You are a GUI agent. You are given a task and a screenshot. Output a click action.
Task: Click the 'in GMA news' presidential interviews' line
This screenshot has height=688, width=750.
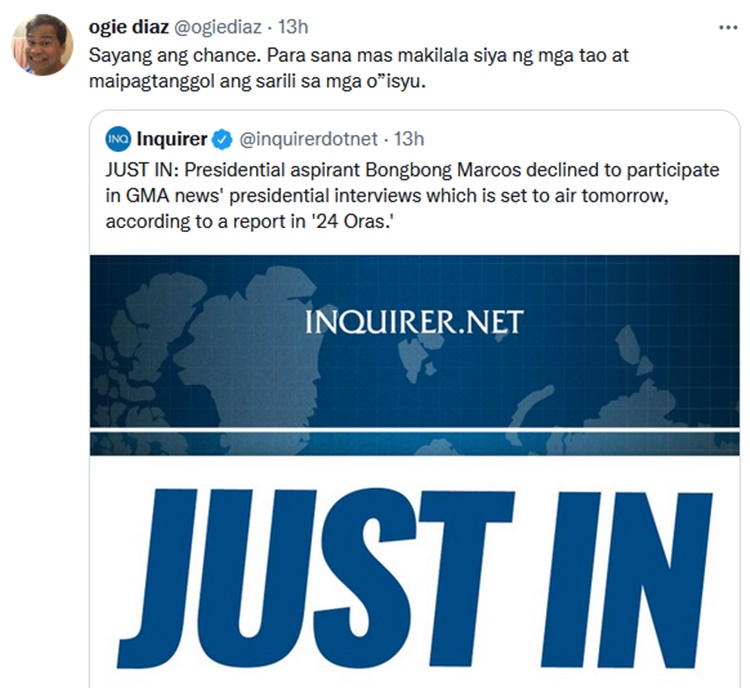point(386,196)
